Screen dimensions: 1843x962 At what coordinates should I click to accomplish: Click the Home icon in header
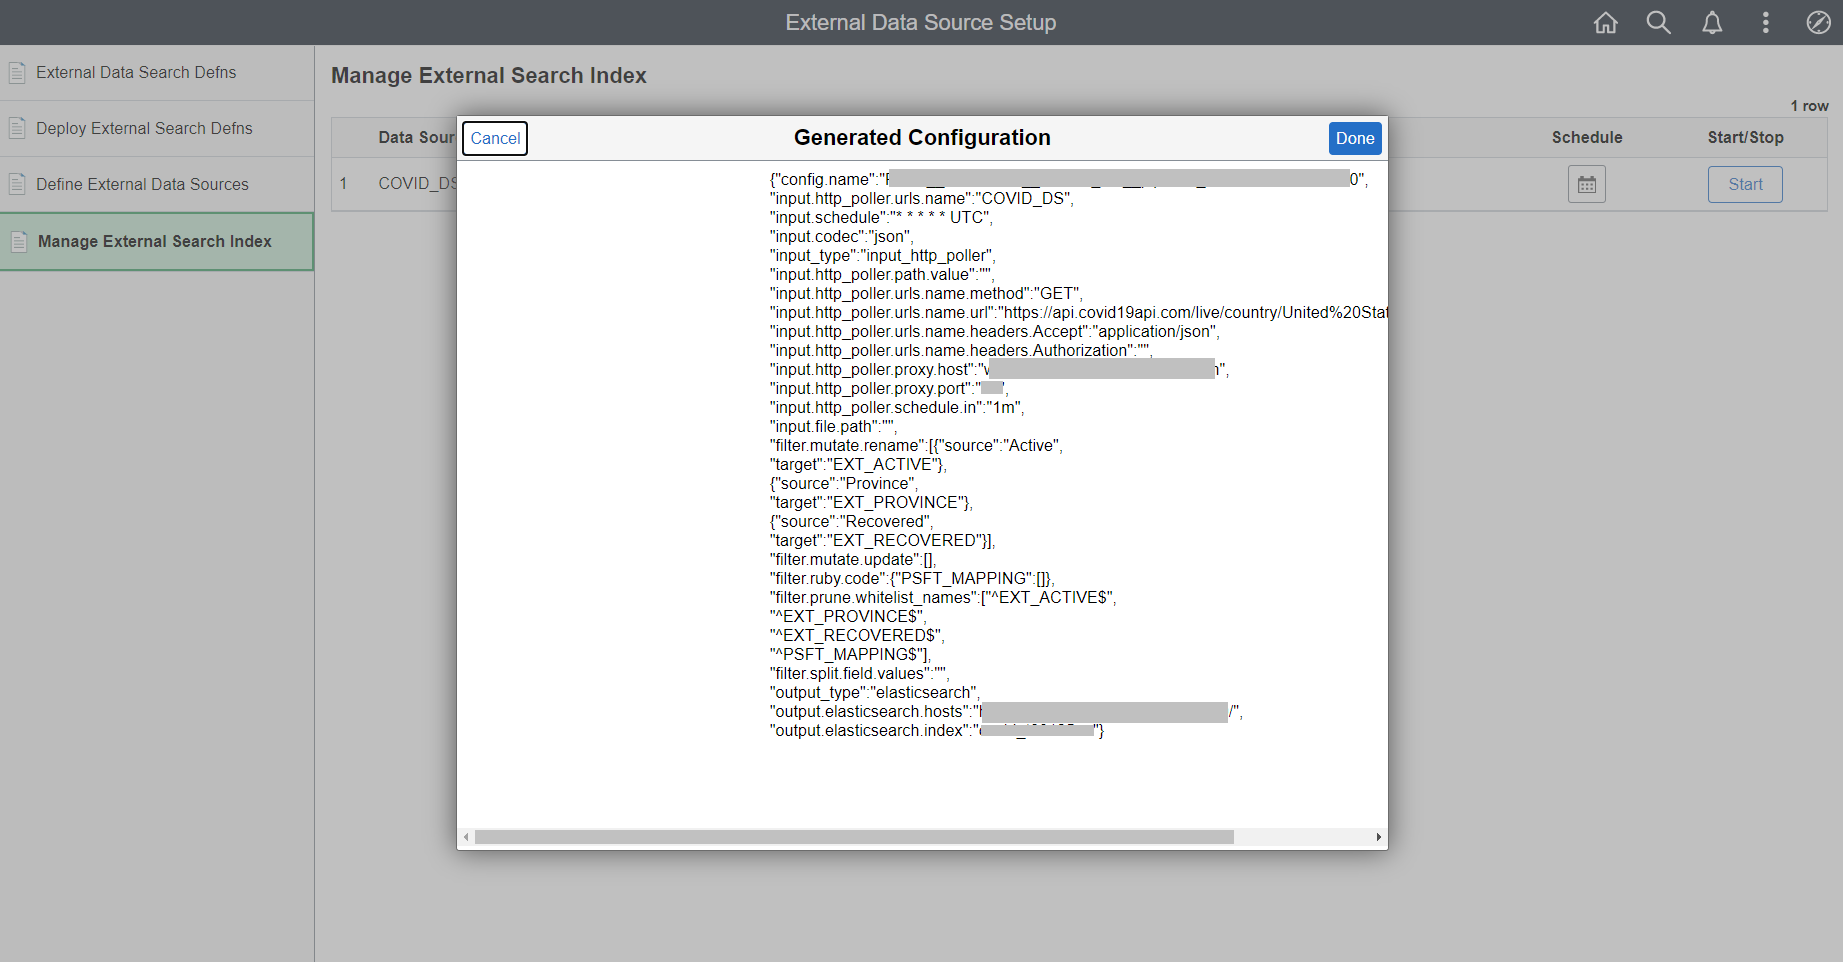(1605, 23)
